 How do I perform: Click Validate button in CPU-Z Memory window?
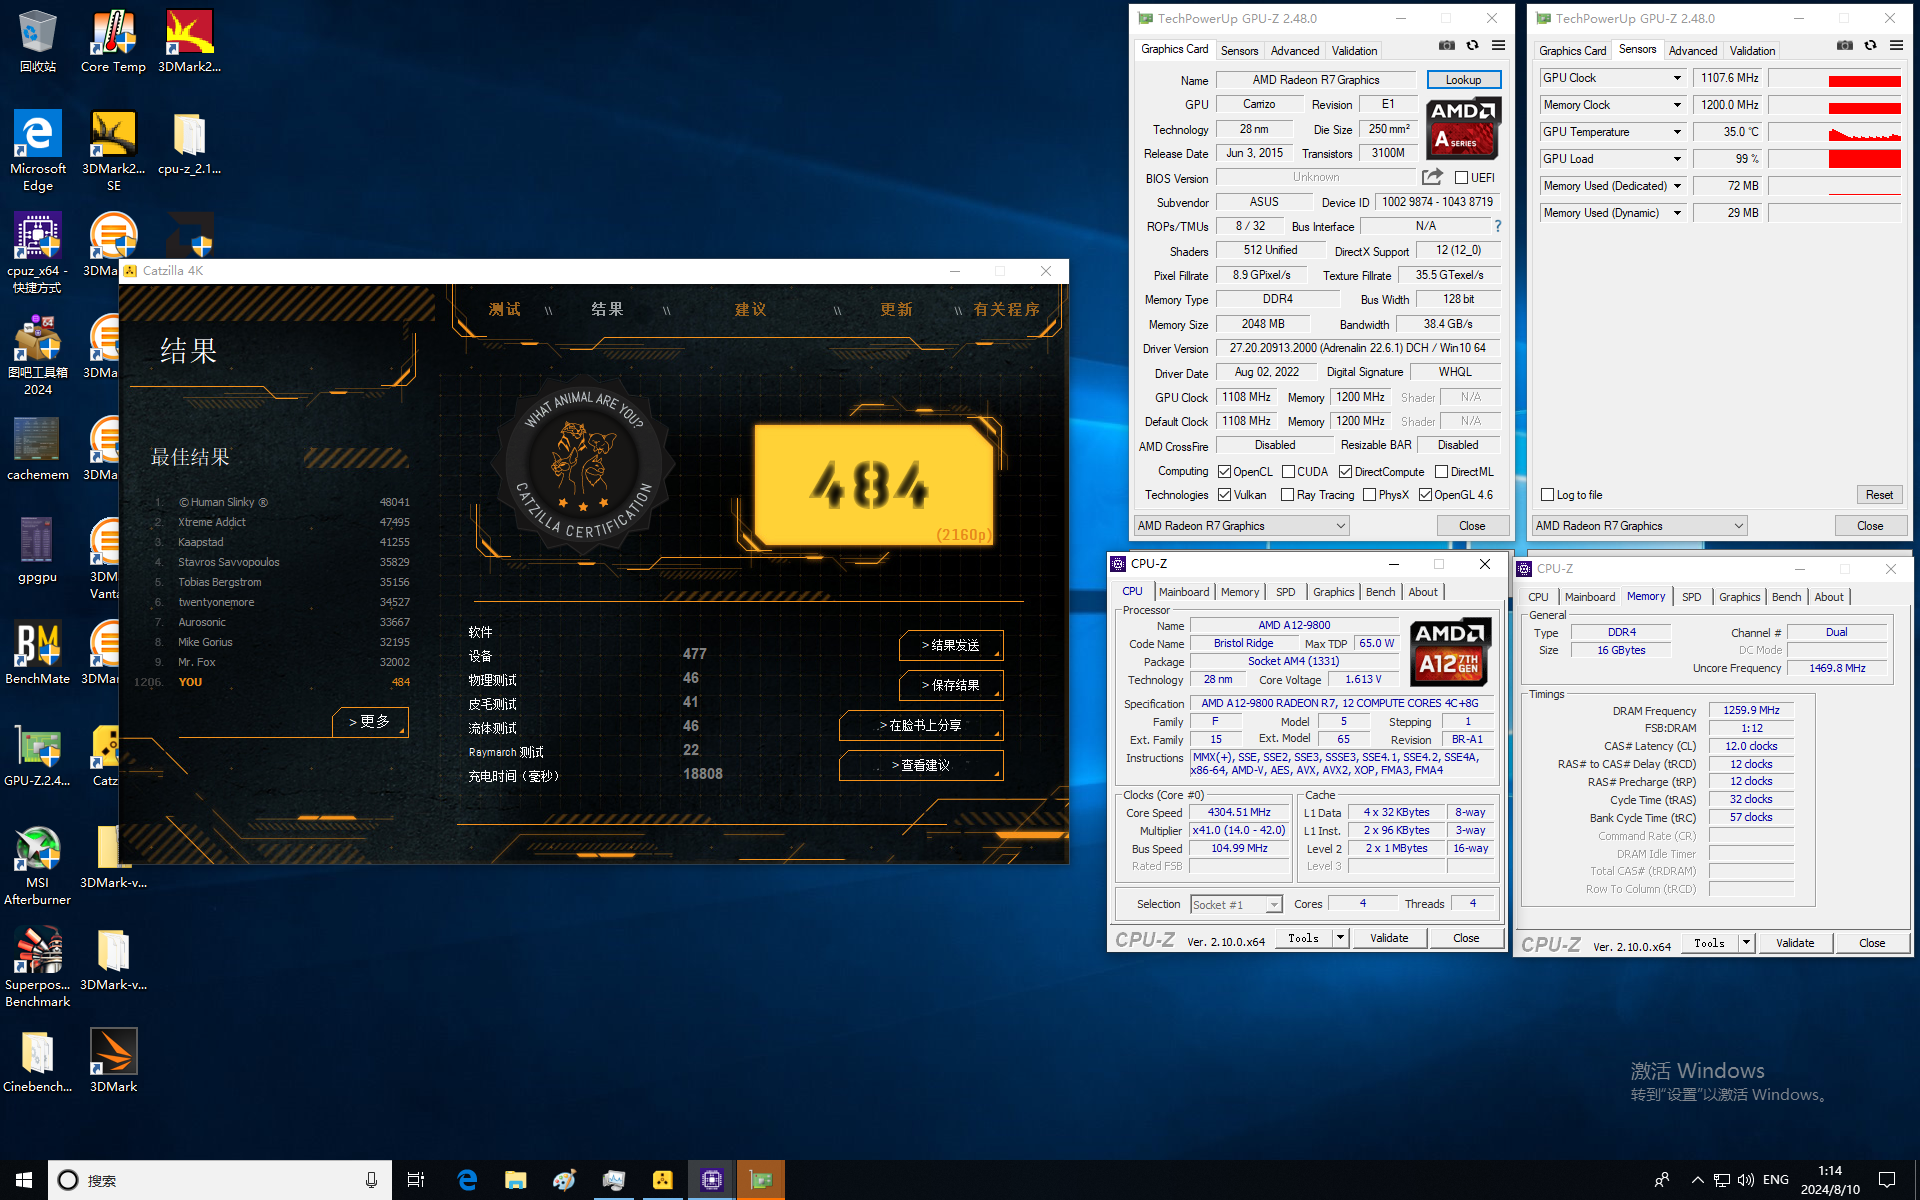pyautogui.click(x=1795, y=943)
